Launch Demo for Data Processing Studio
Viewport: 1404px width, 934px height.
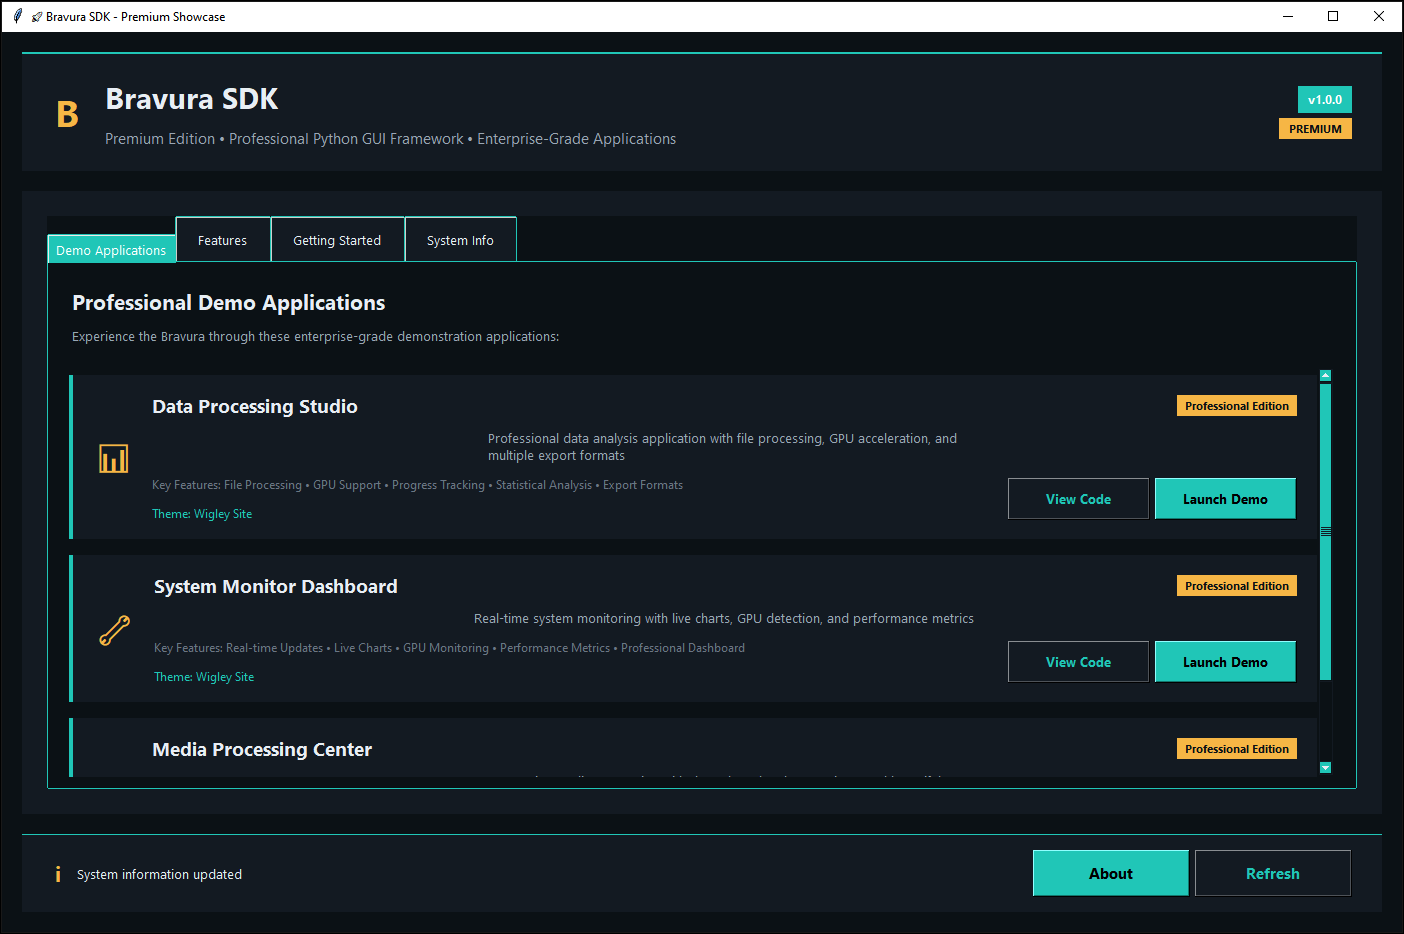click(x=1225, y=499)
